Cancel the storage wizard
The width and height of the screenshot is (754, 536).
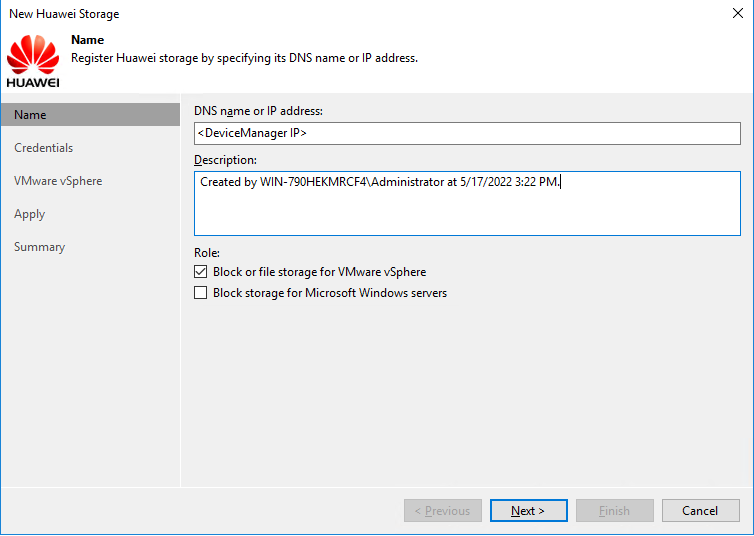701,511
